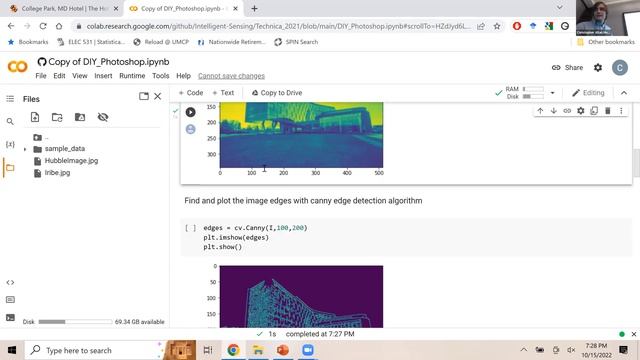Open more cell actions menu

621,111
